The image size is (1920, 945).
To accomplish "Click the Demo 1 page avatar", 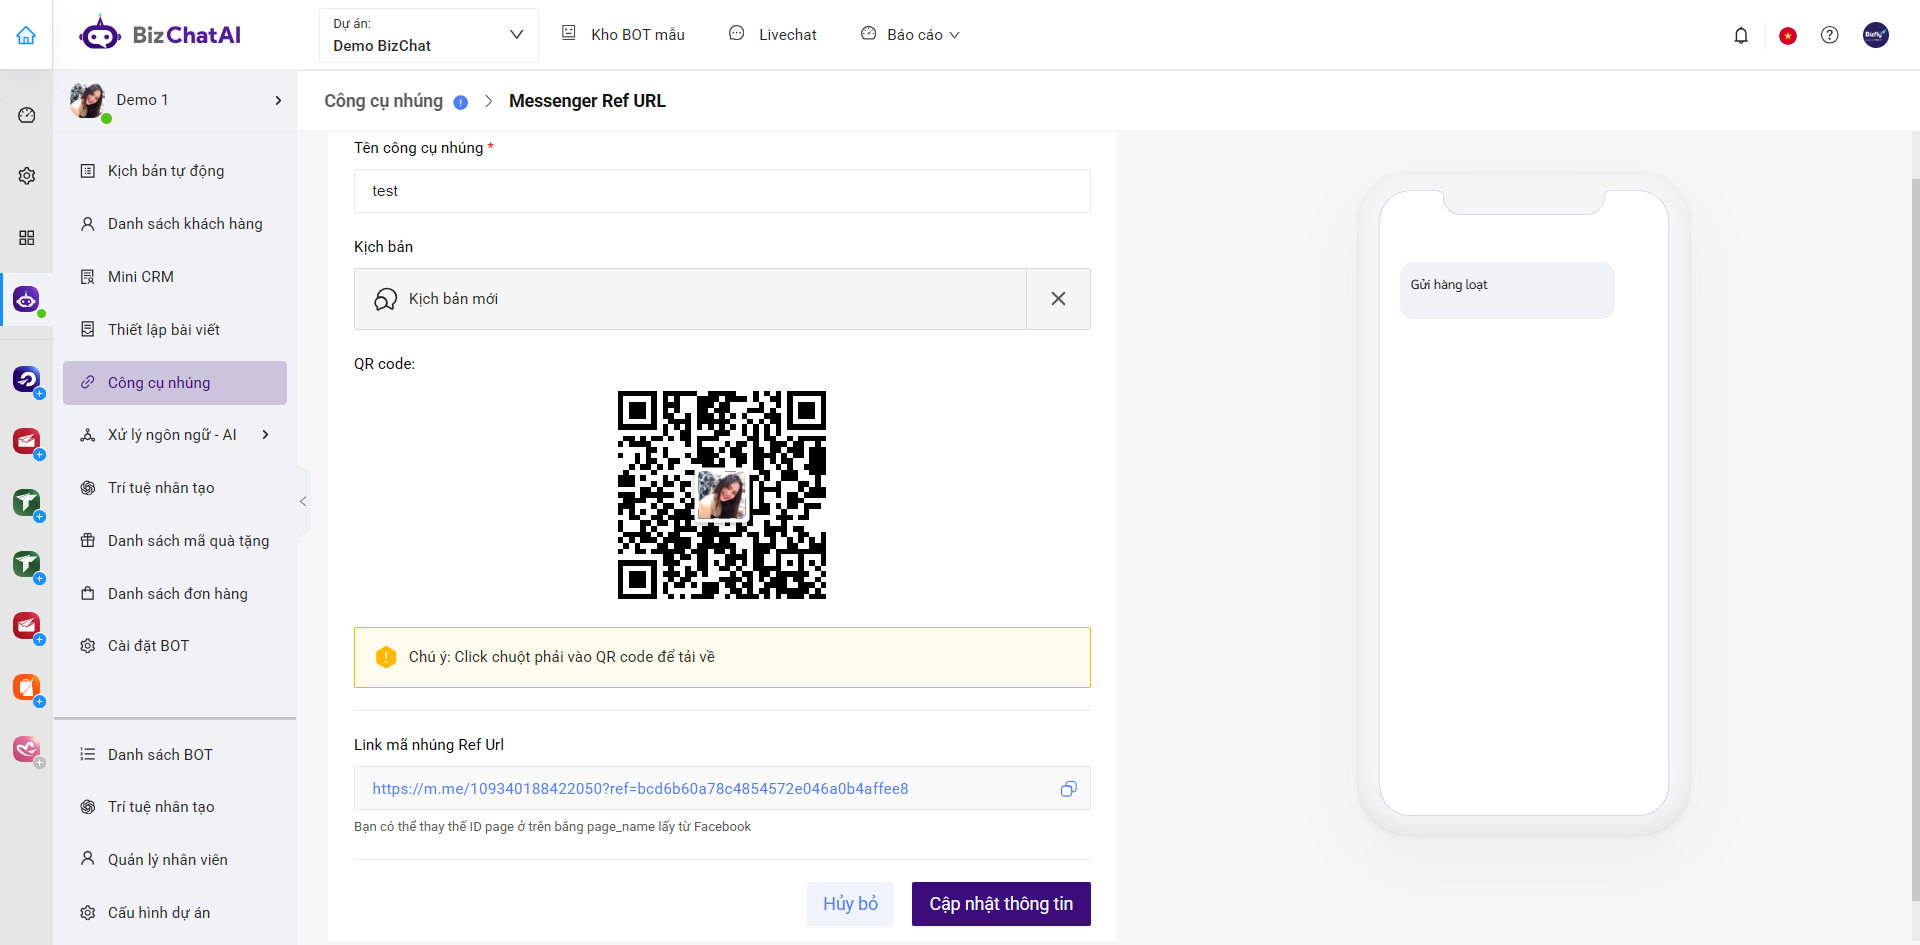I will [88, 100].
